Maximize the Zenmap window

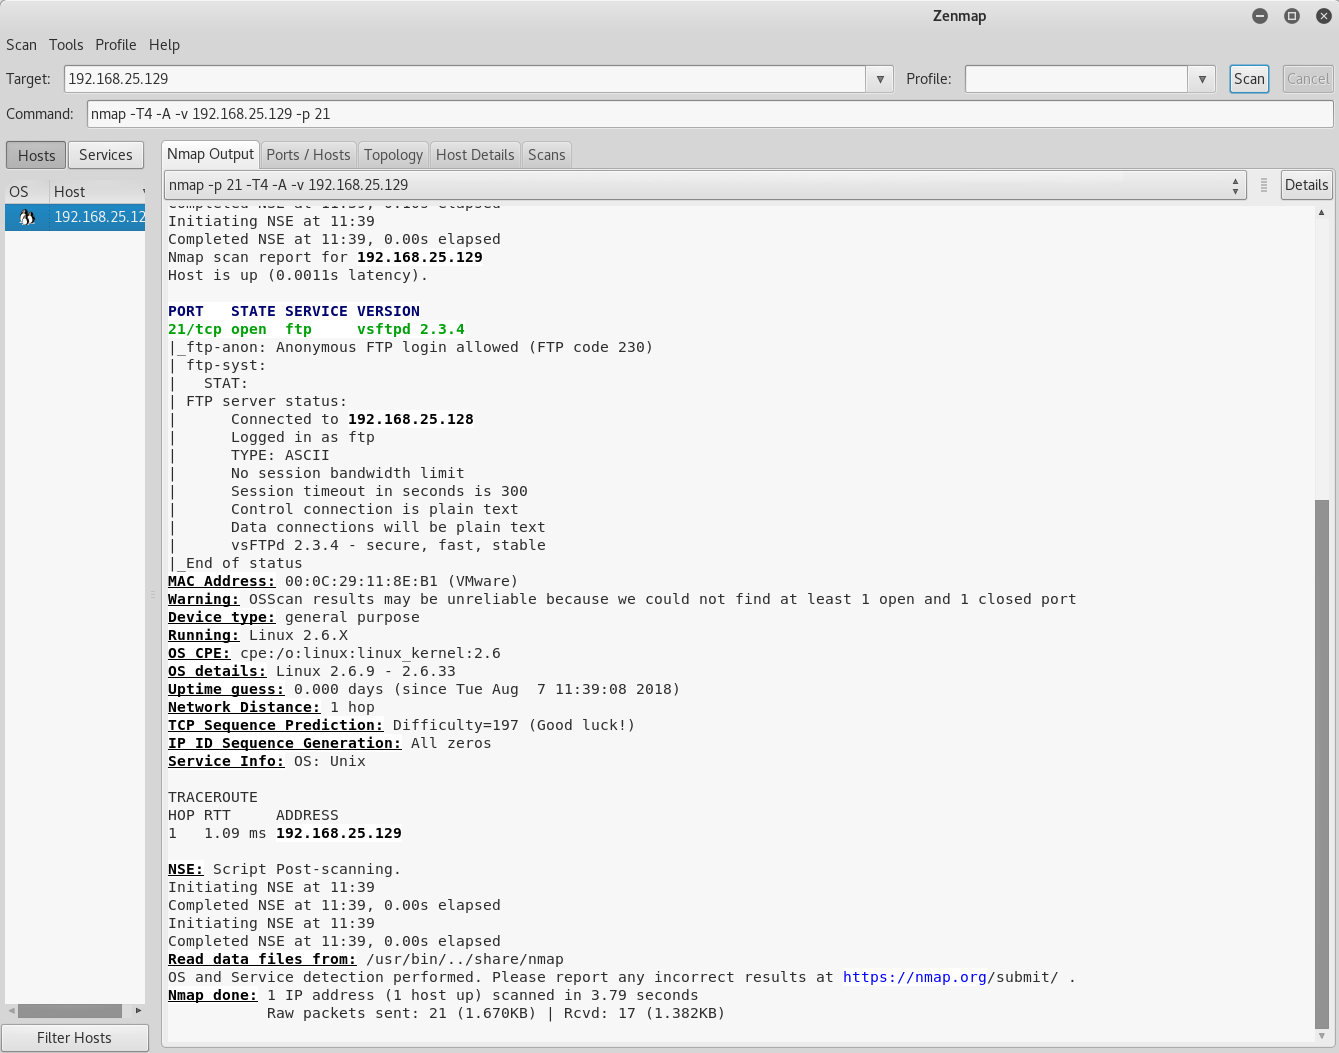[1292, 16]
